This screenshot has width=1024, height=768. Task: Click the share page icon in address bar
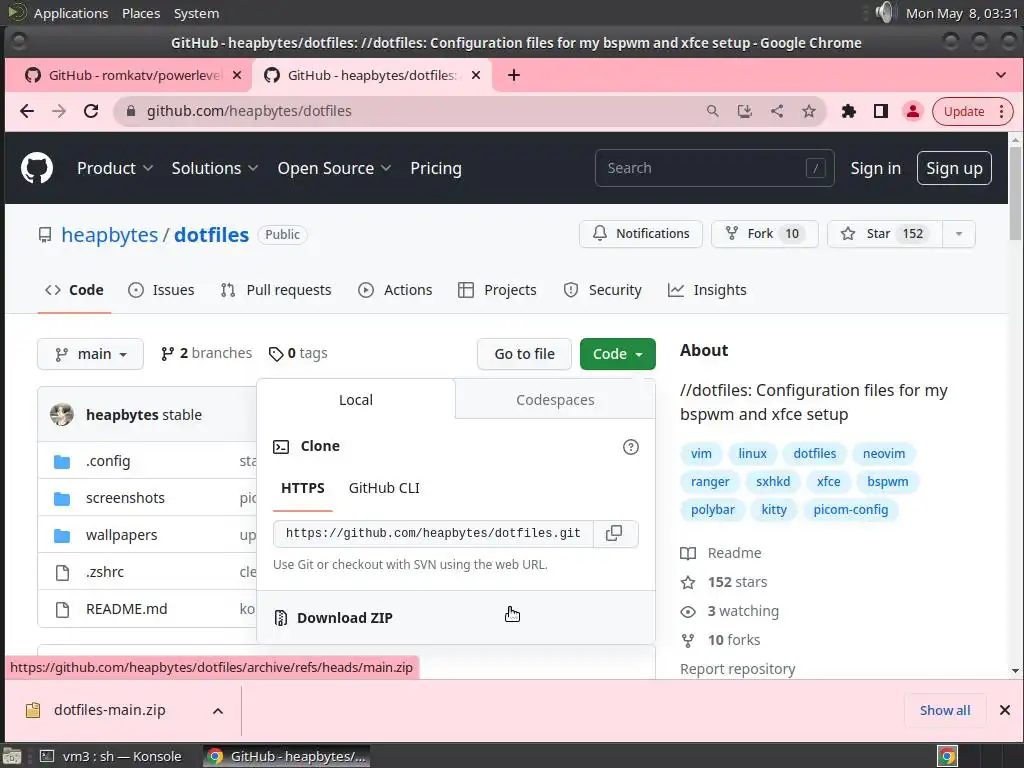click(776, 111)
